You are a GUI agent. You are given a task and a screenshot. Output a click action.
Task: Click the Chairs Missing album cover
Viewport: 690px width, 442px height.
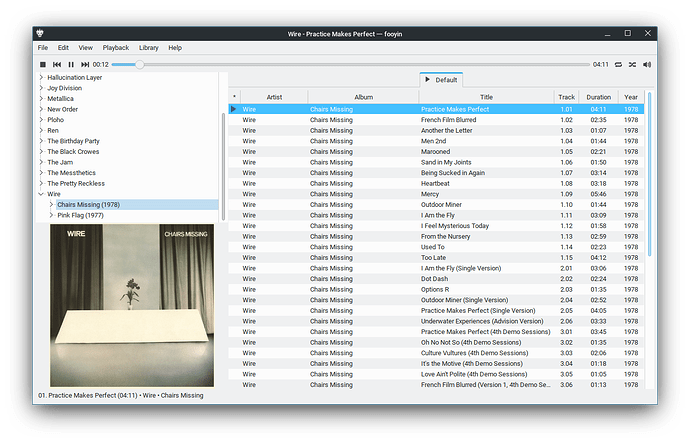(x=132, y=304)
